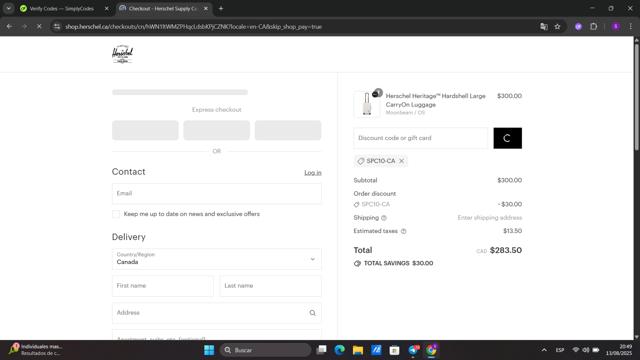Show hidden system tray icons
Image resolution: width=640 pixels, height=360 pixels.
(544, 350)
